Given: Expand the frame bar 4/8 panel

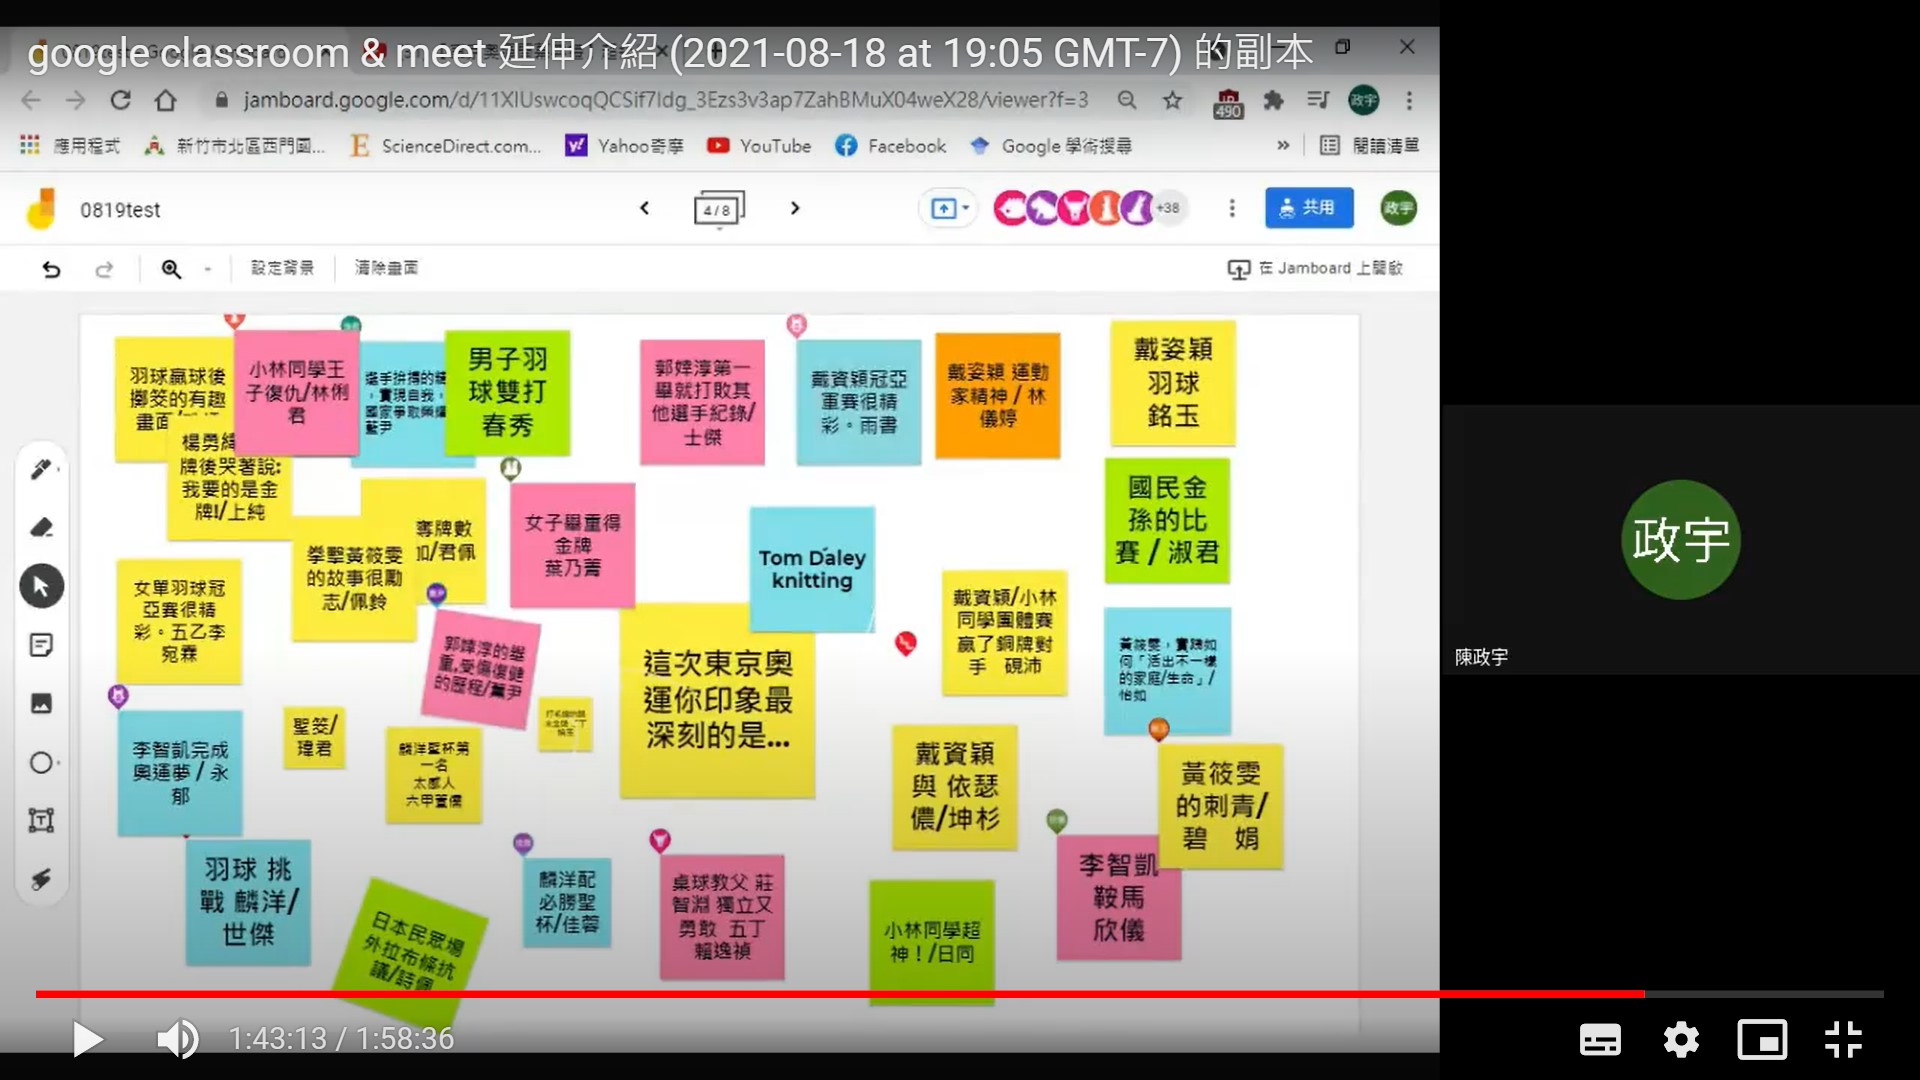Looking at the screenshot, I should [x=718, y=209].
